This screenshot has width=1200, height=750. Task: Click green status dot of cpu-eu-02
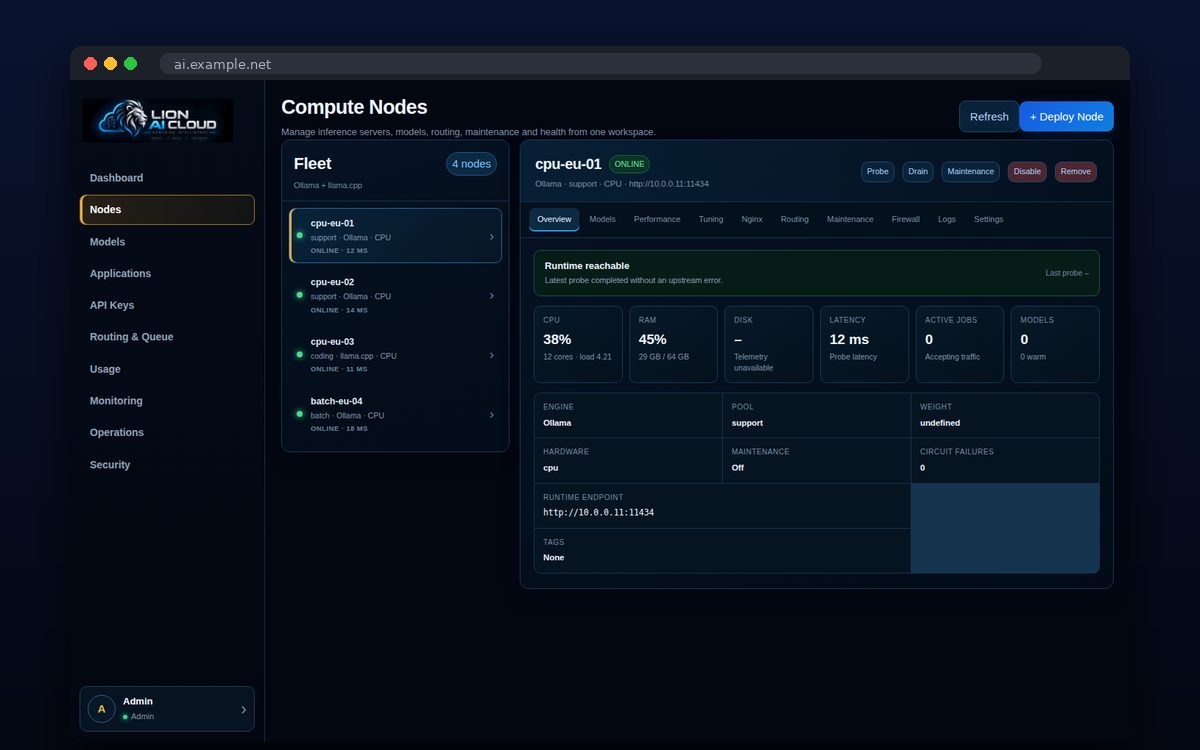tap(299, 295)
